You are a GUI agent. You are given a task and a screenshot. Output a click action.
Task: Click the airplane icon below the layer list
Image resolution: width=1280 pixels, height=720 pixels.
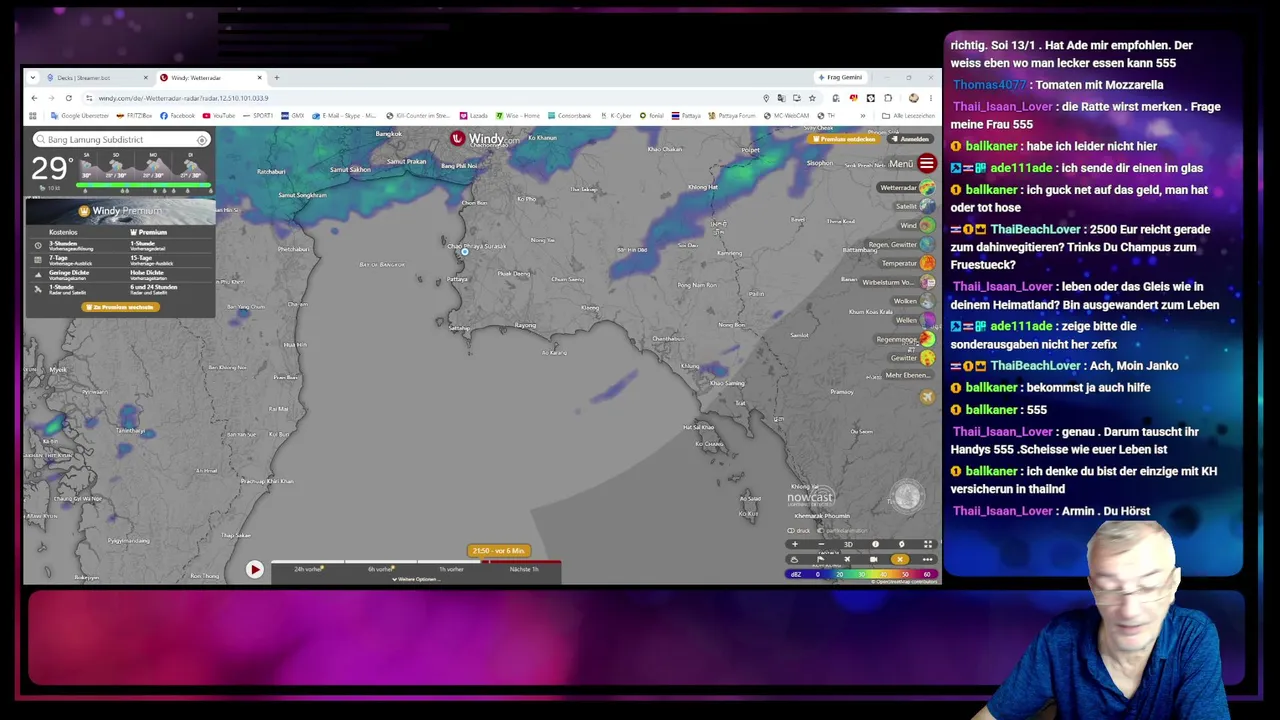(927, 397)
